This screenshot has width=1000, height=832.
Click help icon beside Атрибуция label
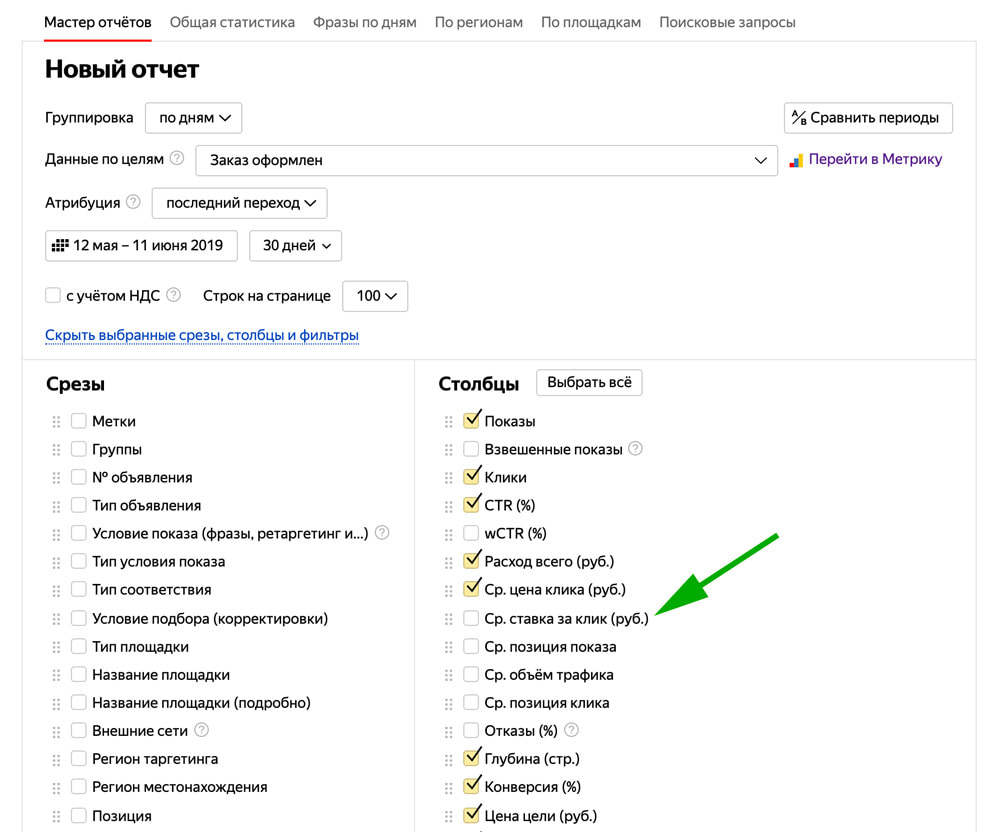tap(133, 202)
